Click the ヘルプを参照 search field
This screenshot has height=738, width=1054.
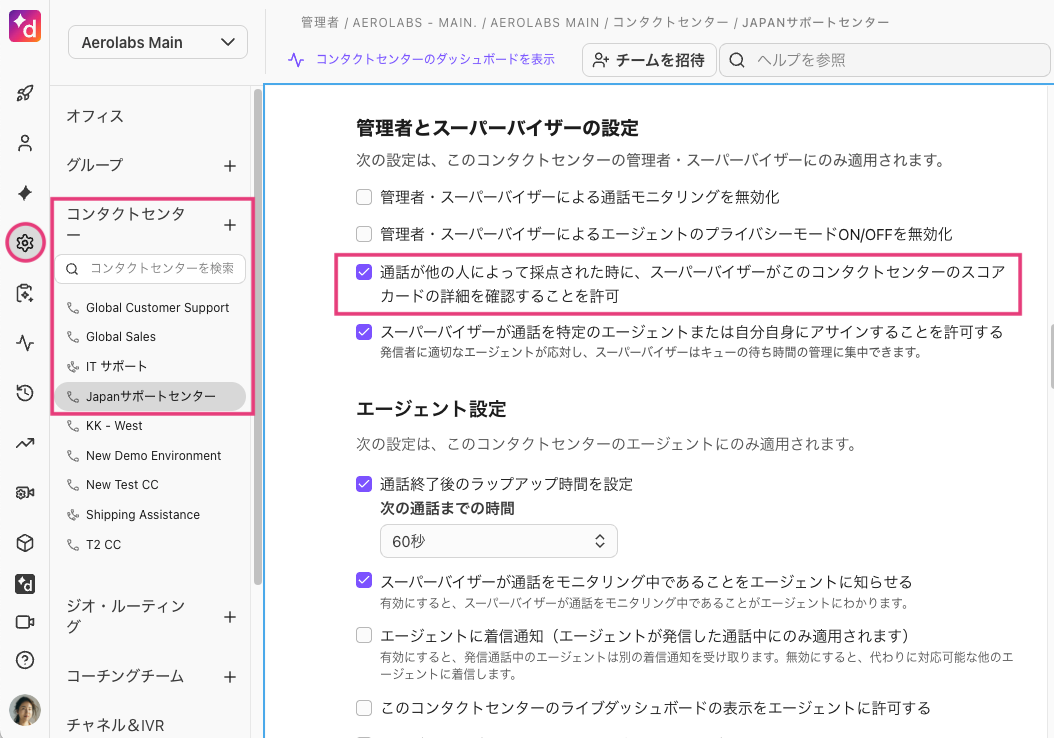pos(885,60)
